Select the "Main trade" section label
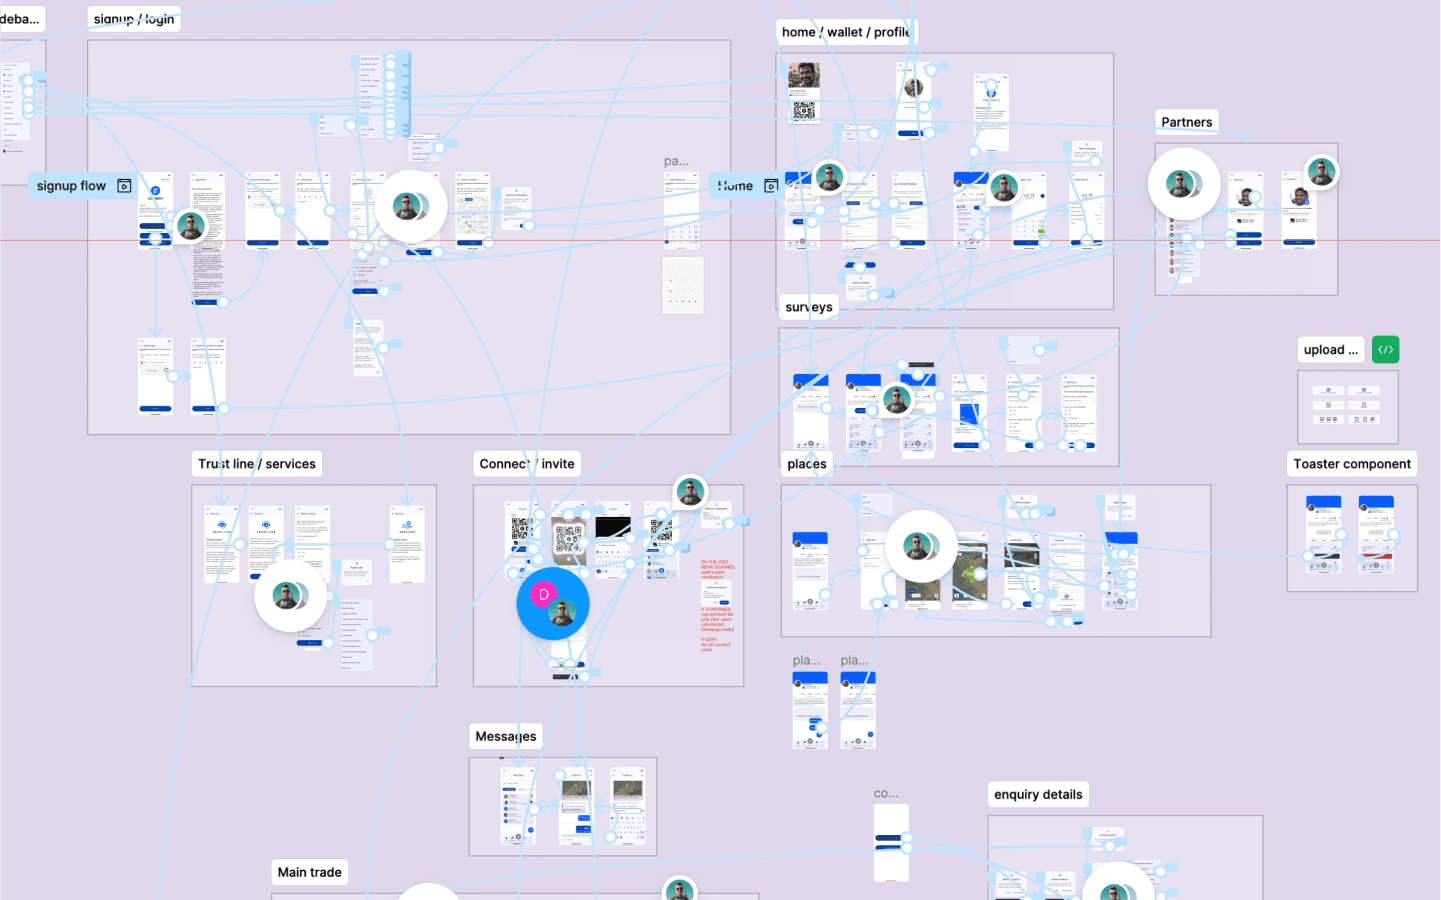 [x=310, y=872]
